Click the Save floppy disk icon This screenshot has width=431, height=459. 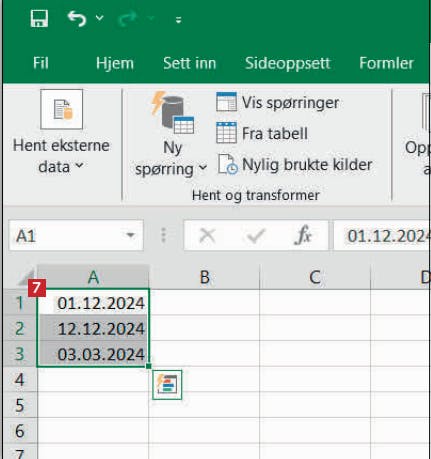(39, 18)
